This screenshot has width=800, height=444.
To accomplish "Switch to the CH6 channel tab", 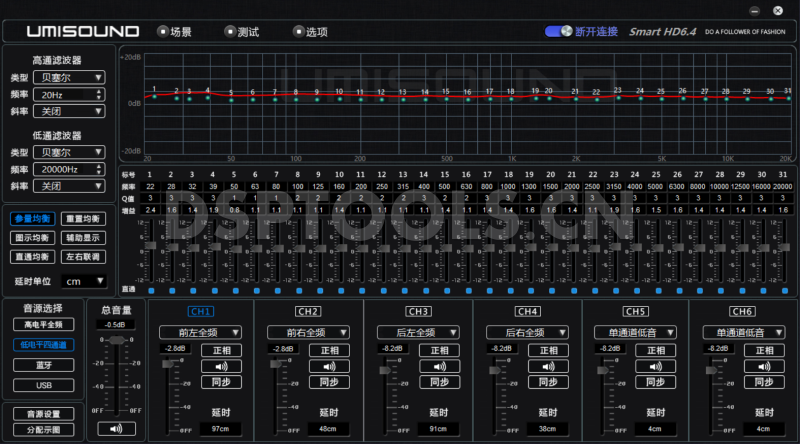I will 742,311.
